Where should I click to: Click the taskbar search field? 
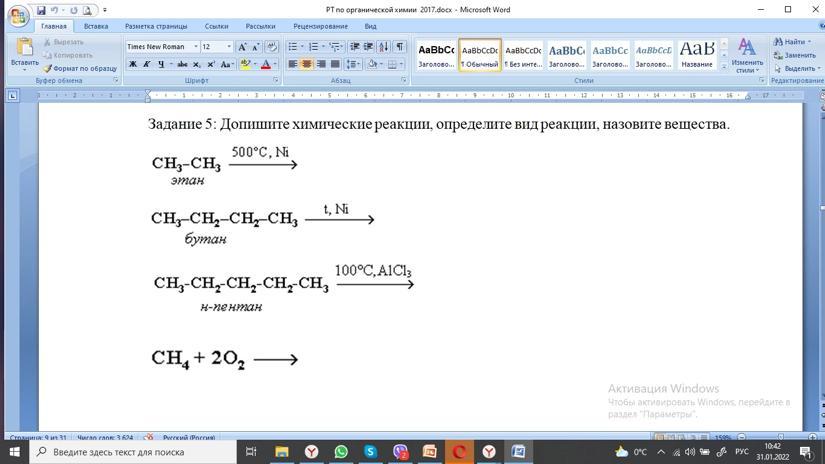pos(133,452)
